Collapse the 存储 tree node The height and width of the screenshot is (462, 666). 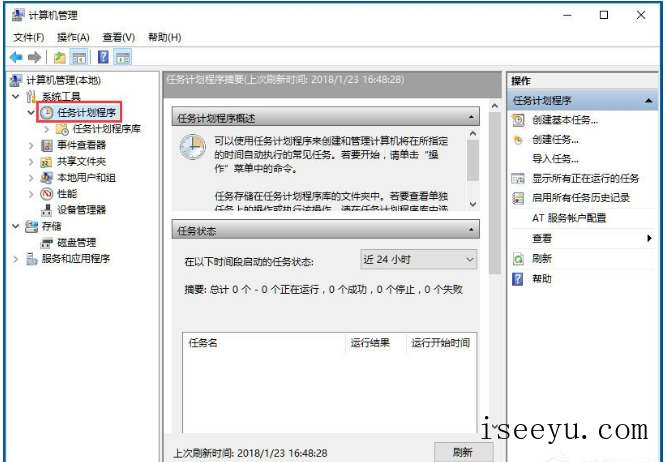click(16, 226)
